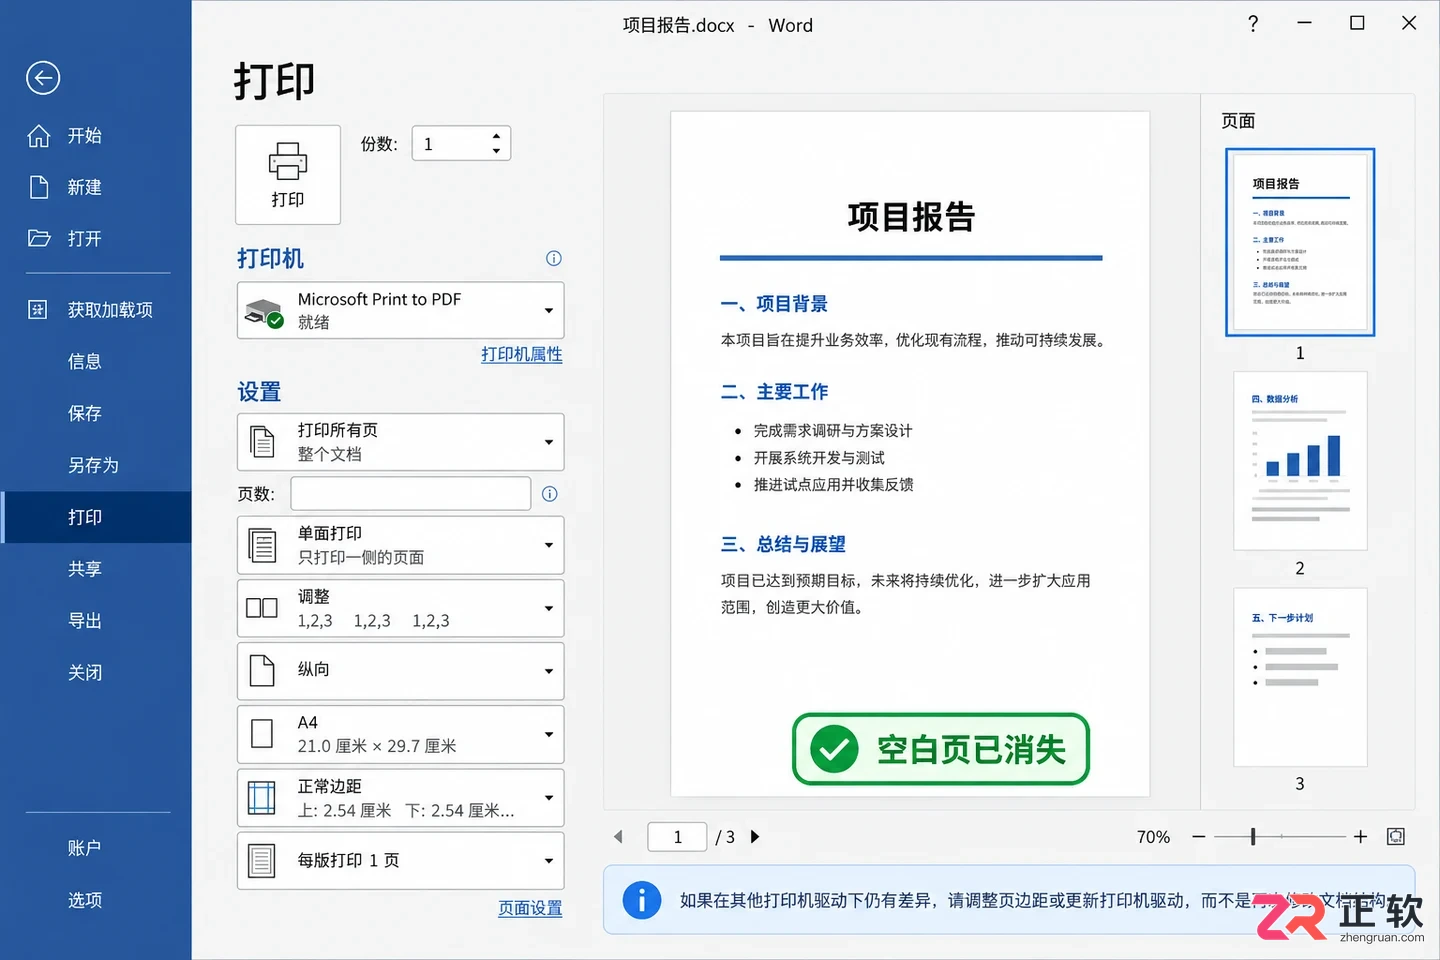Open the 调整 collation dropdown
Screen dimensions: 1440x960
click(x=400, y=608)
